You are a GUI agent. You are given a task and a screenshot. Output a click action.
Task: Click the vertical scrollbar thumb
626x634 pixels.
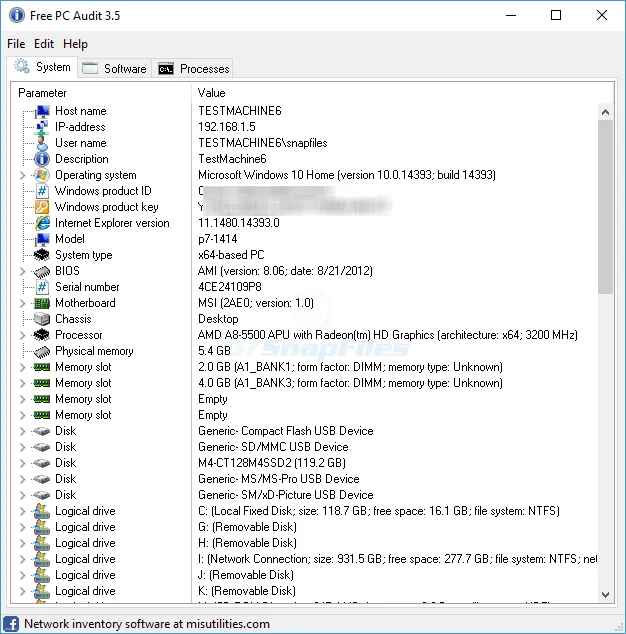tap(605, 207)
